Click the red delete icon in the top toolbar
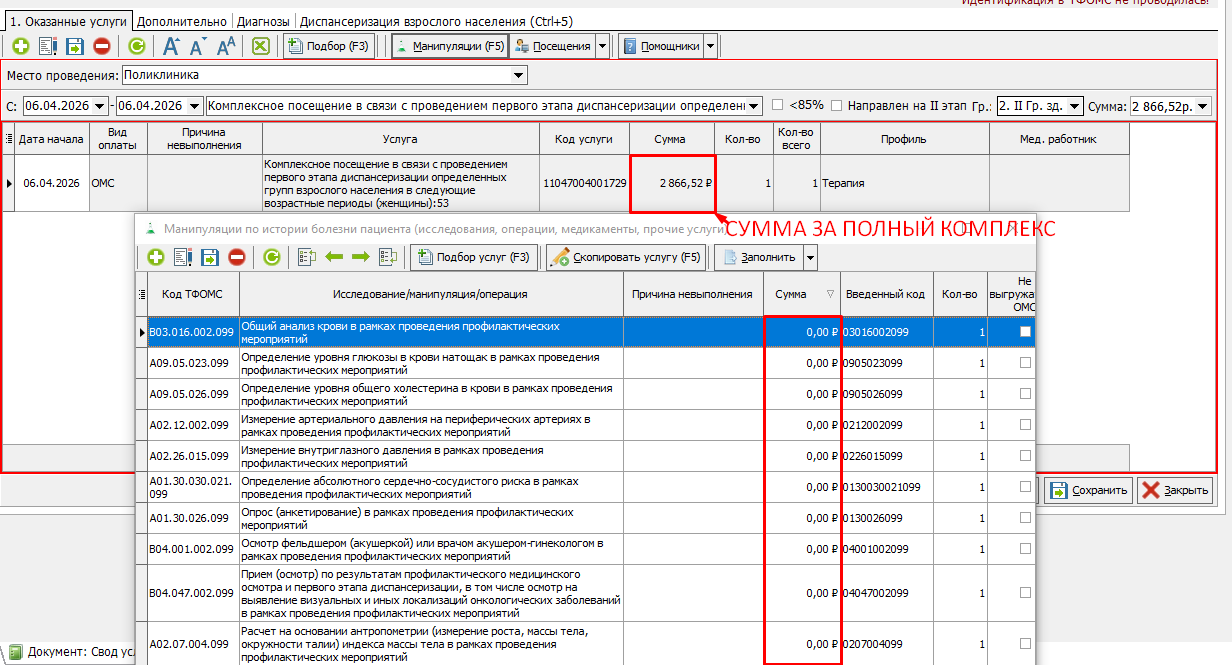This screenshot has height=665, width=1232. click(102, 46)
